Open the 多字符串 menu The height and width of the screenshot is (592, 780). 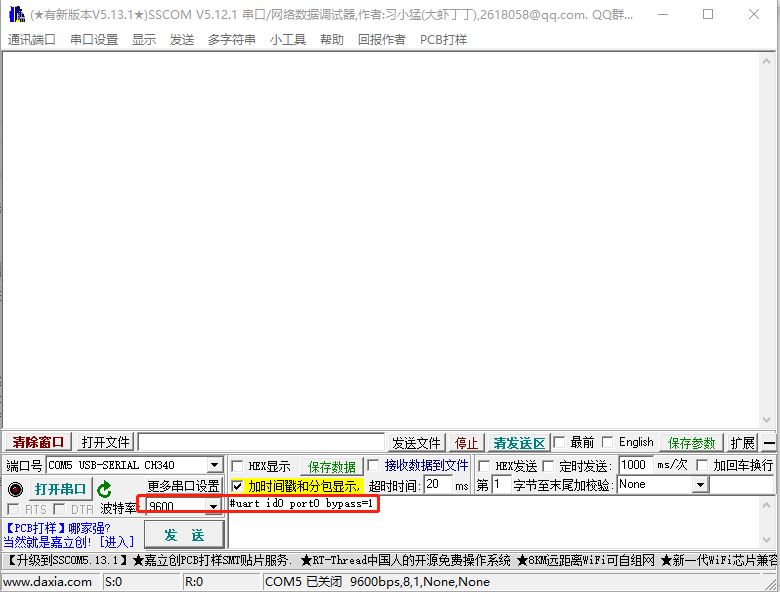pyautogui.click(x=232, y=39)
